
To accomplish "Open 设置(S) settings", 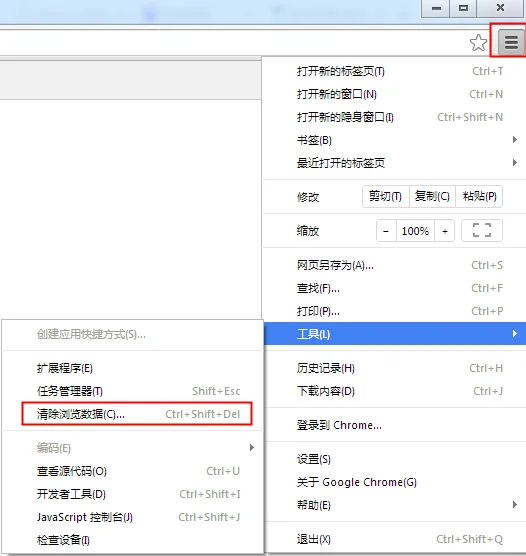I will (394, 459).
